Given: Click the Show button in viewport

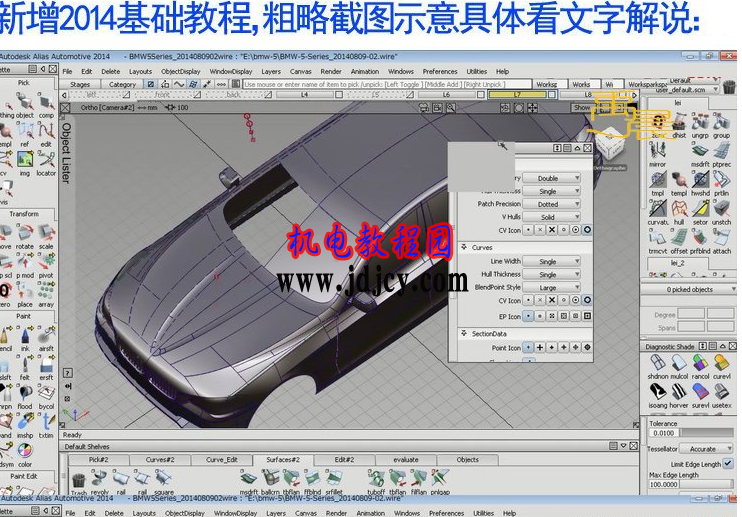Looking at the screenshot, I should pyautogui.click(x=582, y=107).
